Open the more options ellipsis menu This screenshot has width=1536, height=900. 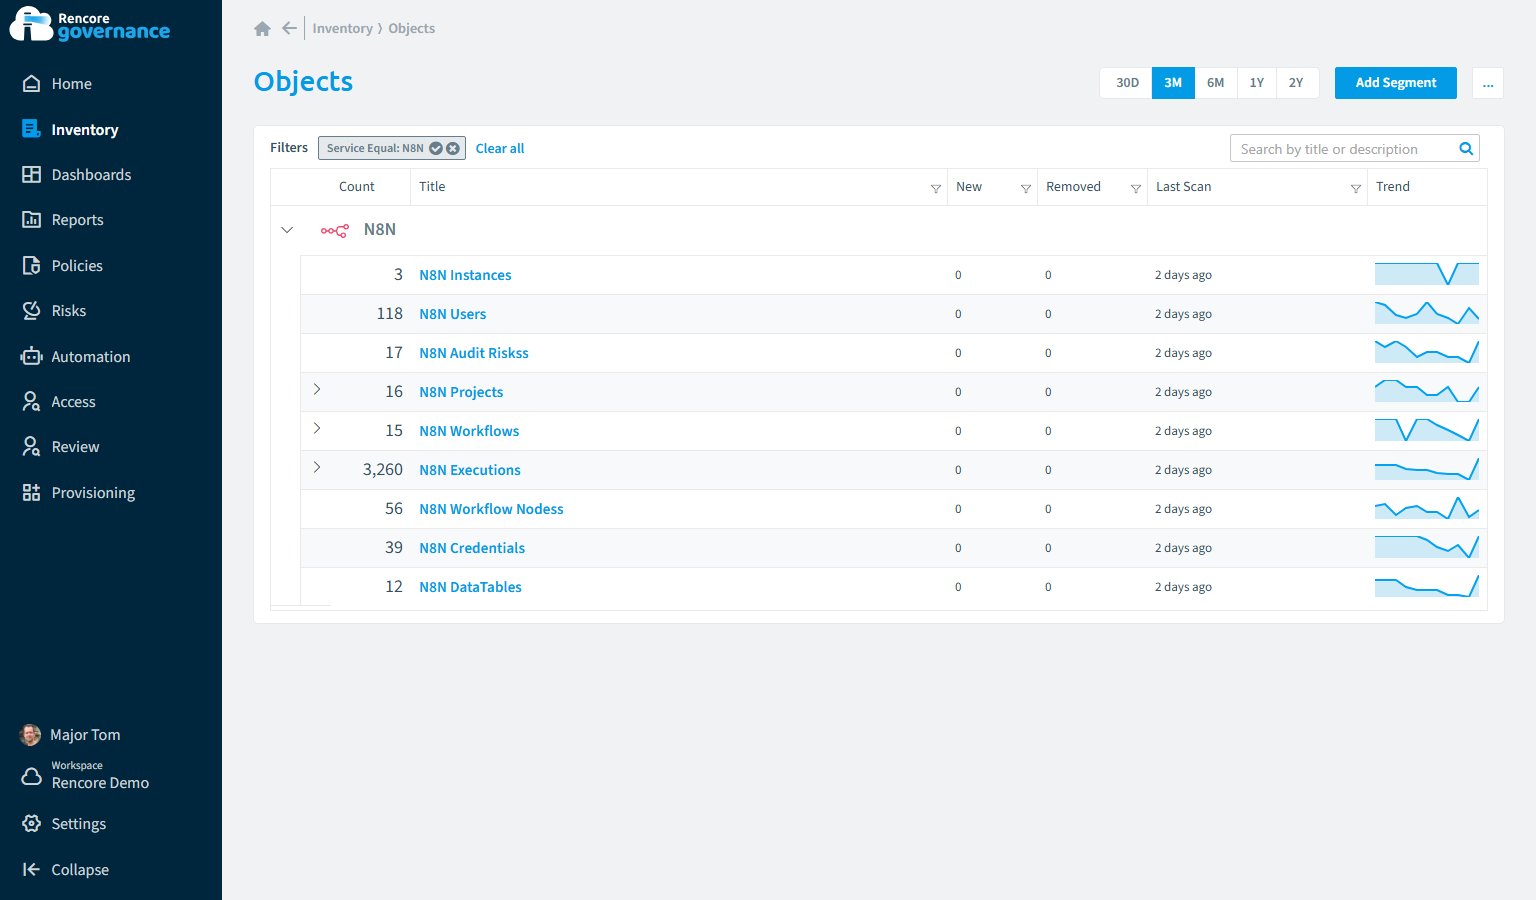1488,83
